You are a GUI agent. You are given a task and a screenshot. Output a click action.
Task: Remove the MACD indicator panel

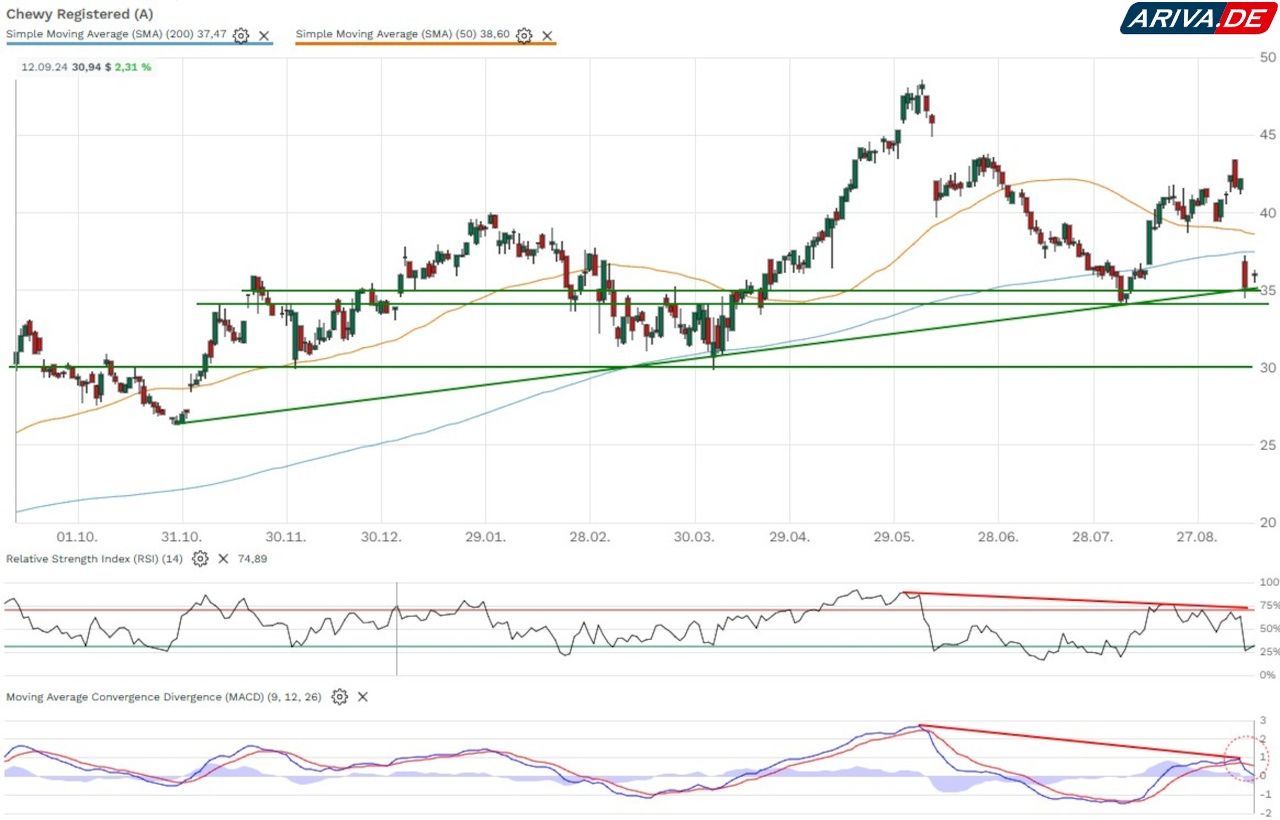pyautogui.click(x=363, y=697)
